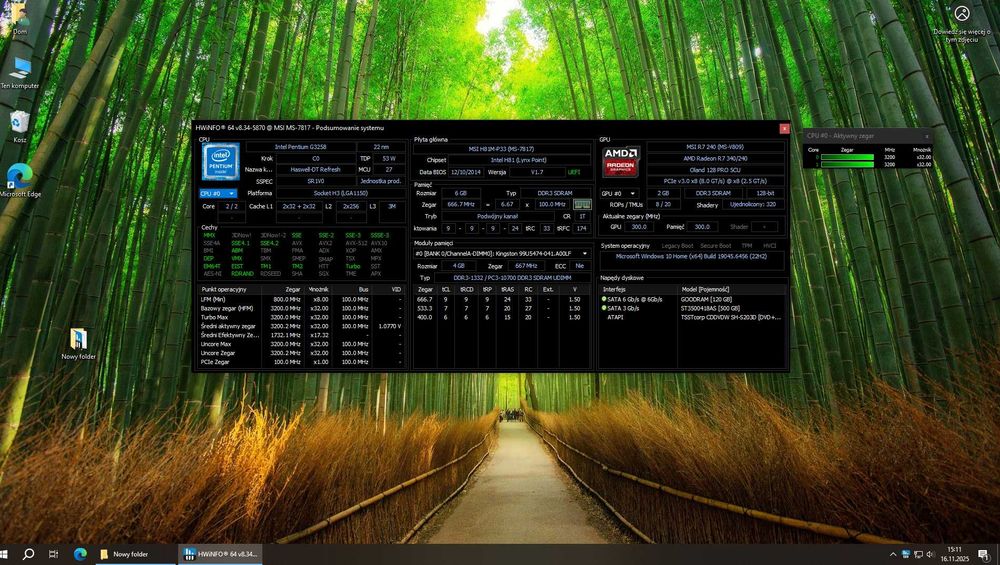Select the Nowy folder desktop icon
The image size is (1000, 565).
(x=78, y=344)
